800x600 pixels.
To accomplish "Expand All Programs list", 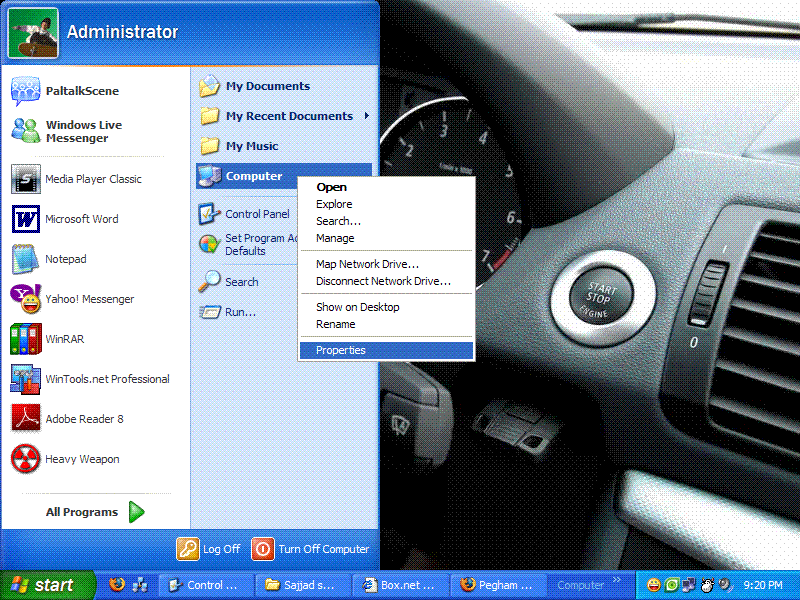I will (94, 512).
